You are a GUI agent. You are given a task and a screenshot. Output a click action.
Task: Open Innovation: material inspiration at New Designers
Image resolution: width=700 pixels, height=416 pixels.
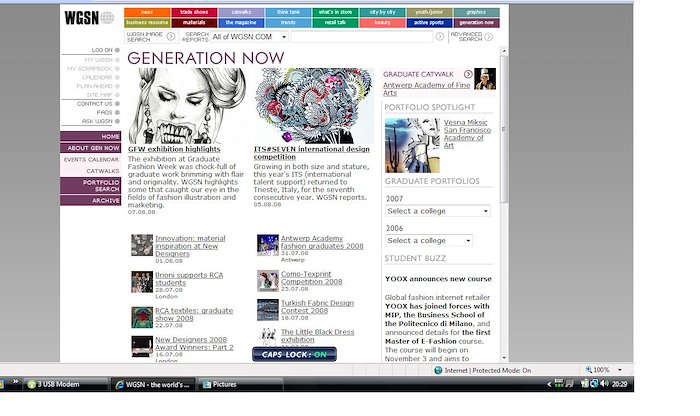click(x=190, y=246)
